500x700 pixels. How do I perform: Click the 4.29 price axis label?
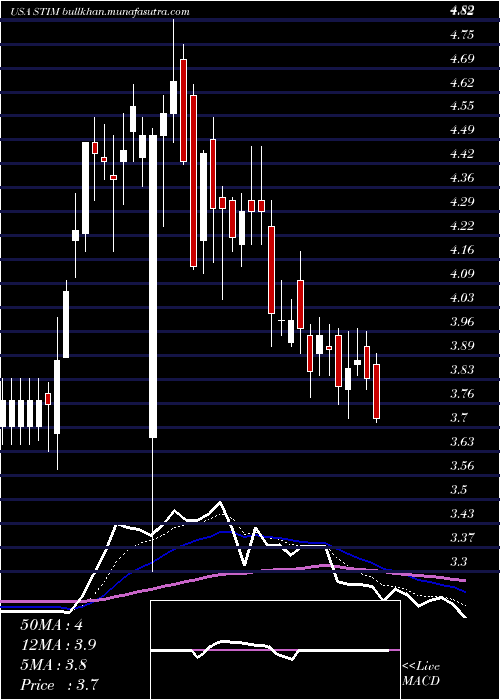[462, 202]
